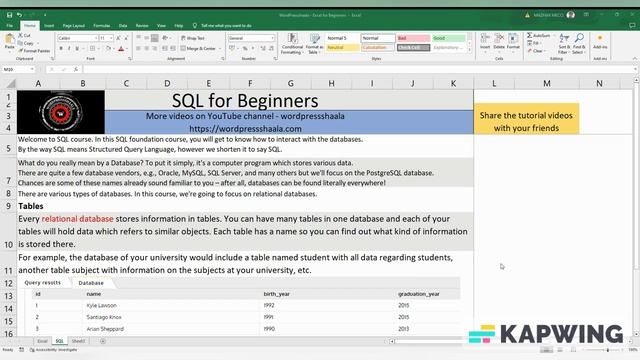Viewport: 640px width, 360px height.
Task: Click the Borders icon in Font group
Action: [x=93, y=49]
